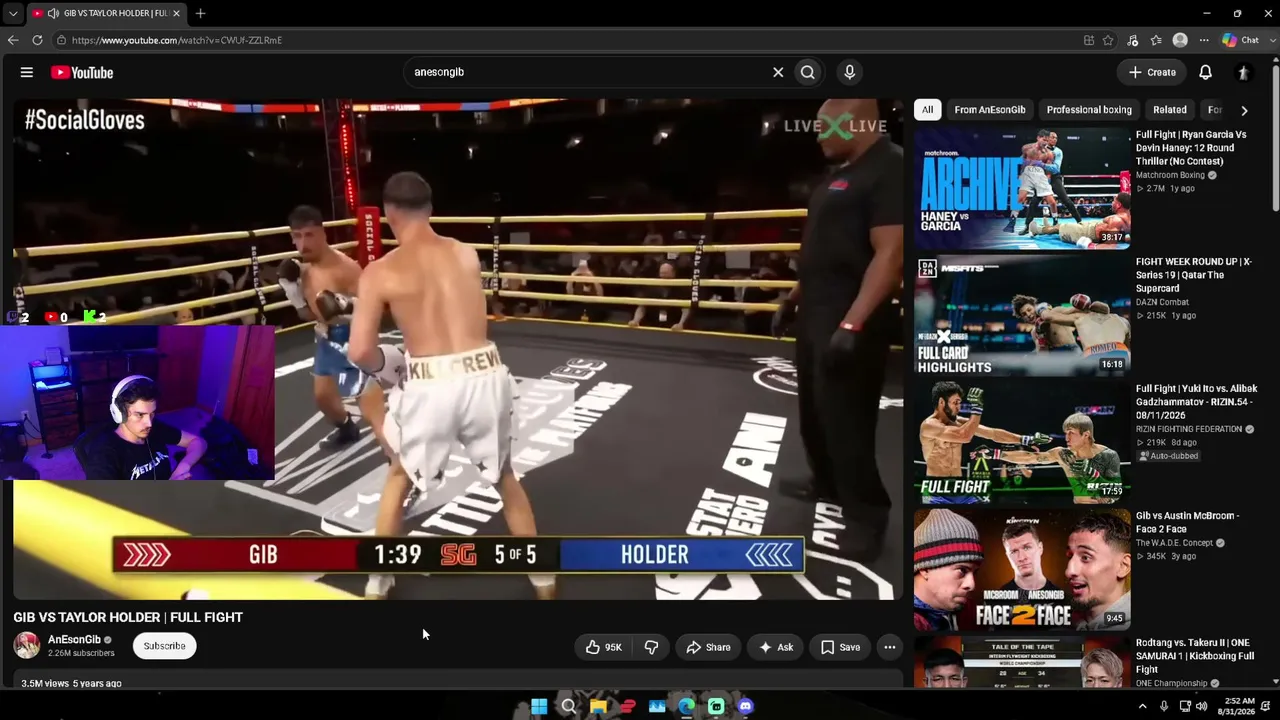Open the browser tab list dropdown
The width and height of the screenshot is (1280, 720).
click(13, 14)
